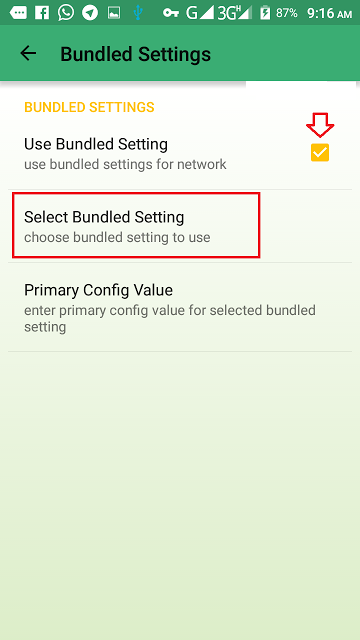
Task: Tap the Use Bundled Setting row label
Action: (x=96, y=144)
